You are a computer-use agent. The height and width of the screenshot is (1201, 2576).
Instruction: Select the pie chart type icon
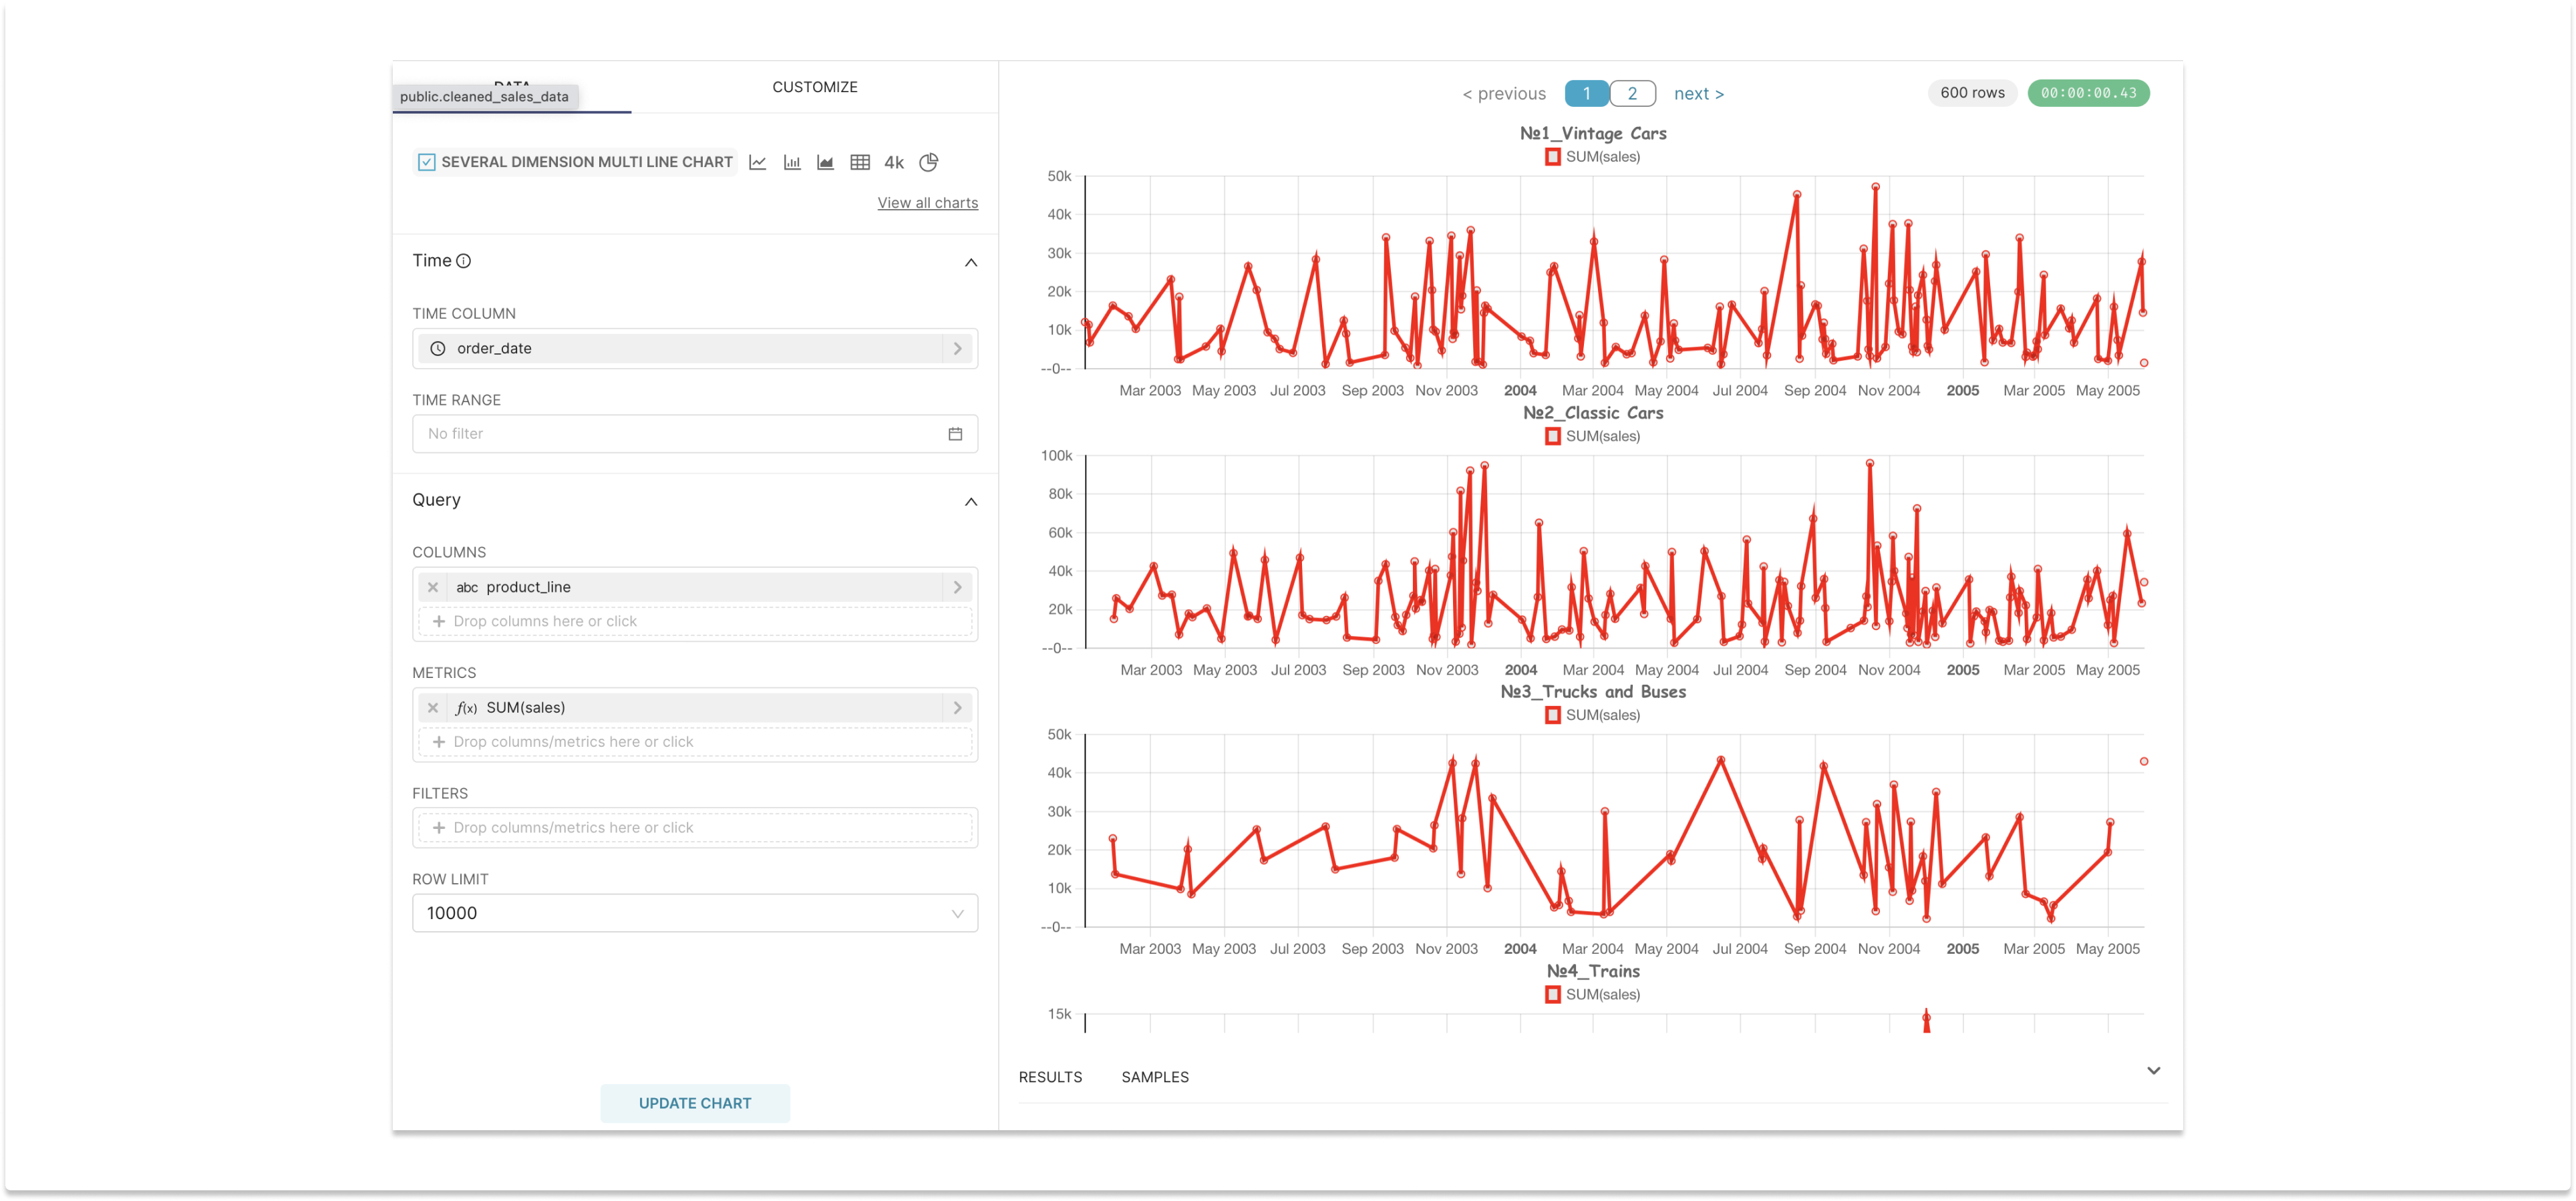[929, 162]
